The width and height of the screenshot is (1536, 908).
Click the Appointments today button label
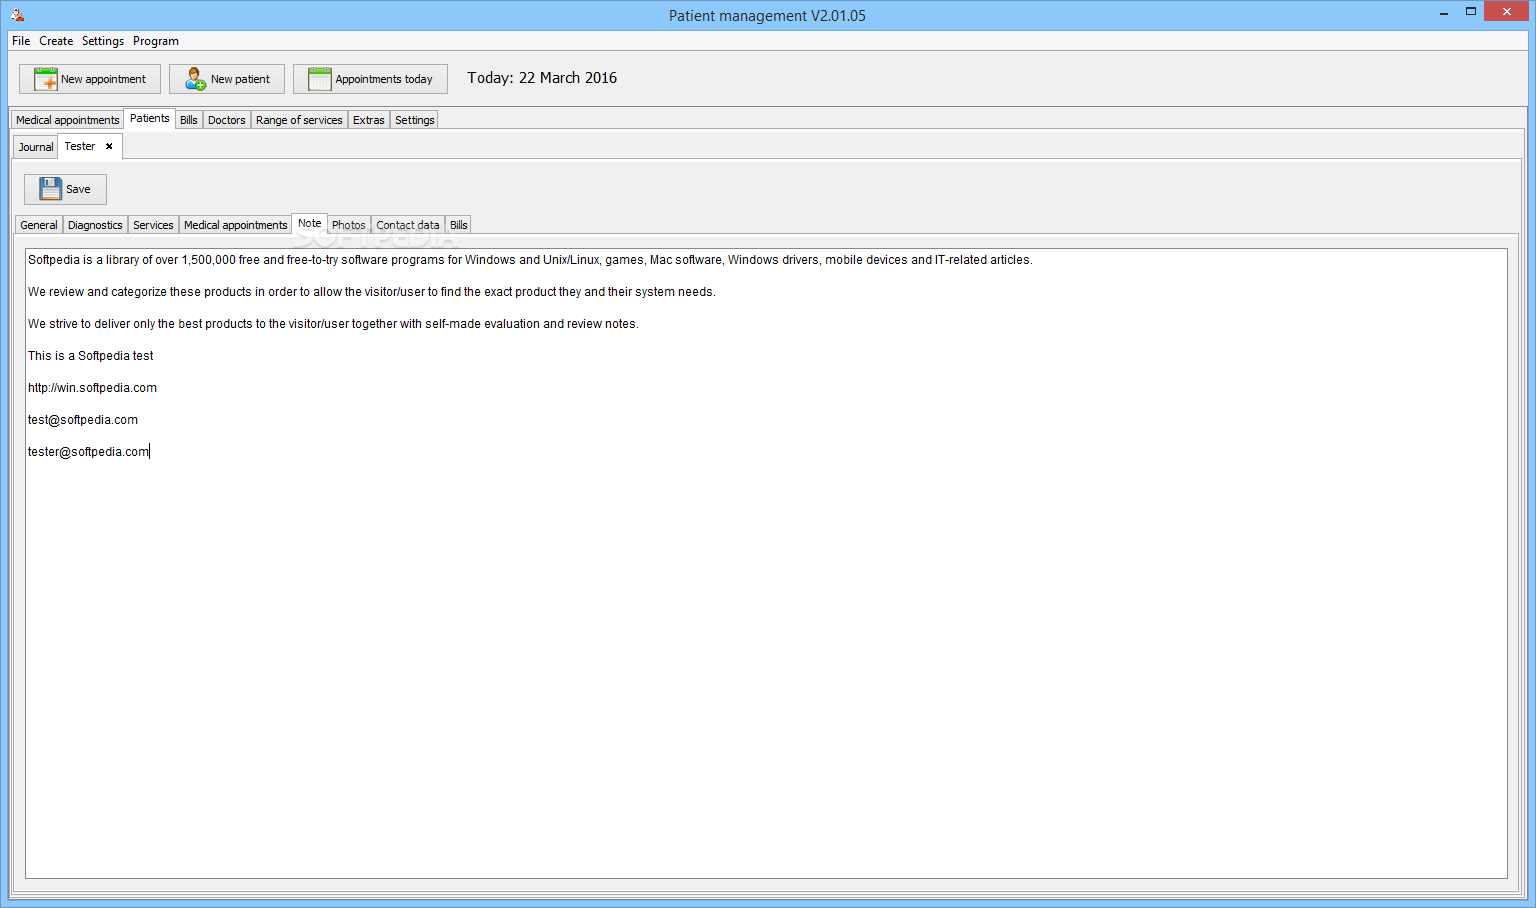tap(384, 79)
